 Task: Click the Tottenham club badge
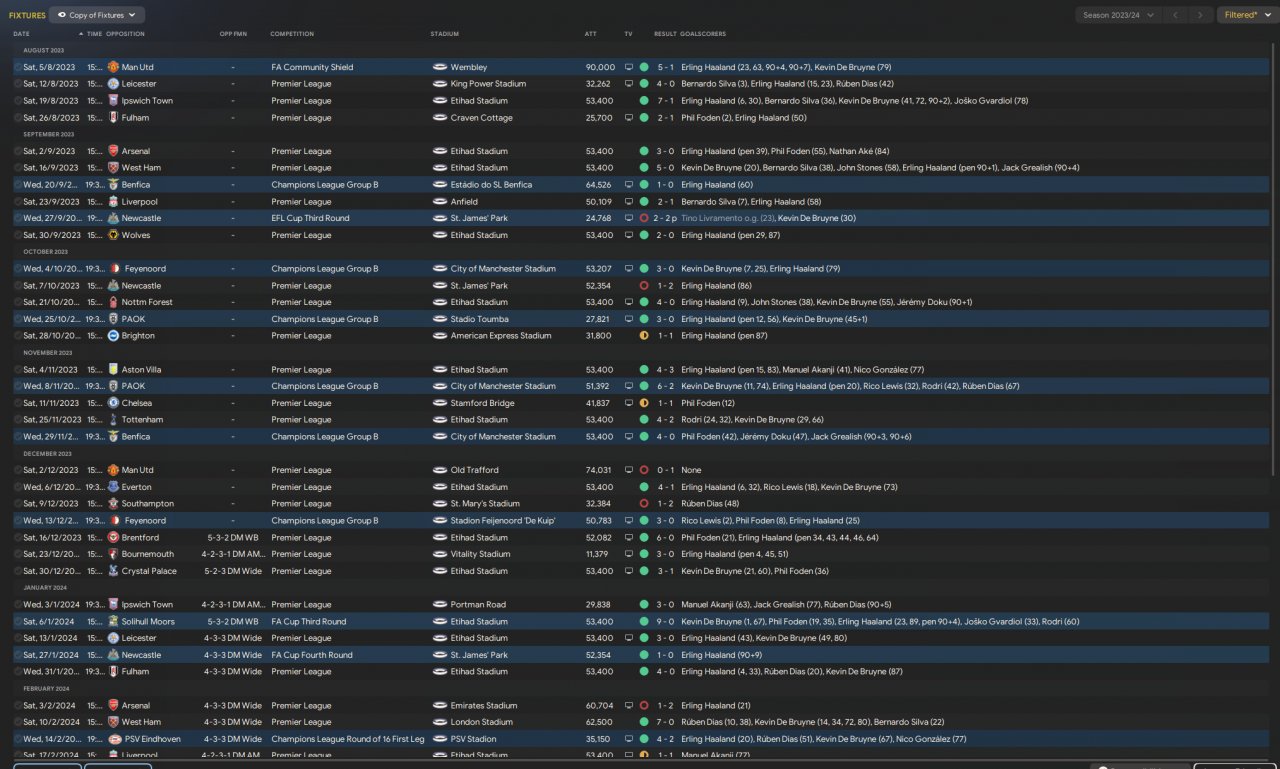pyautogui.click(x=113, y=420)
